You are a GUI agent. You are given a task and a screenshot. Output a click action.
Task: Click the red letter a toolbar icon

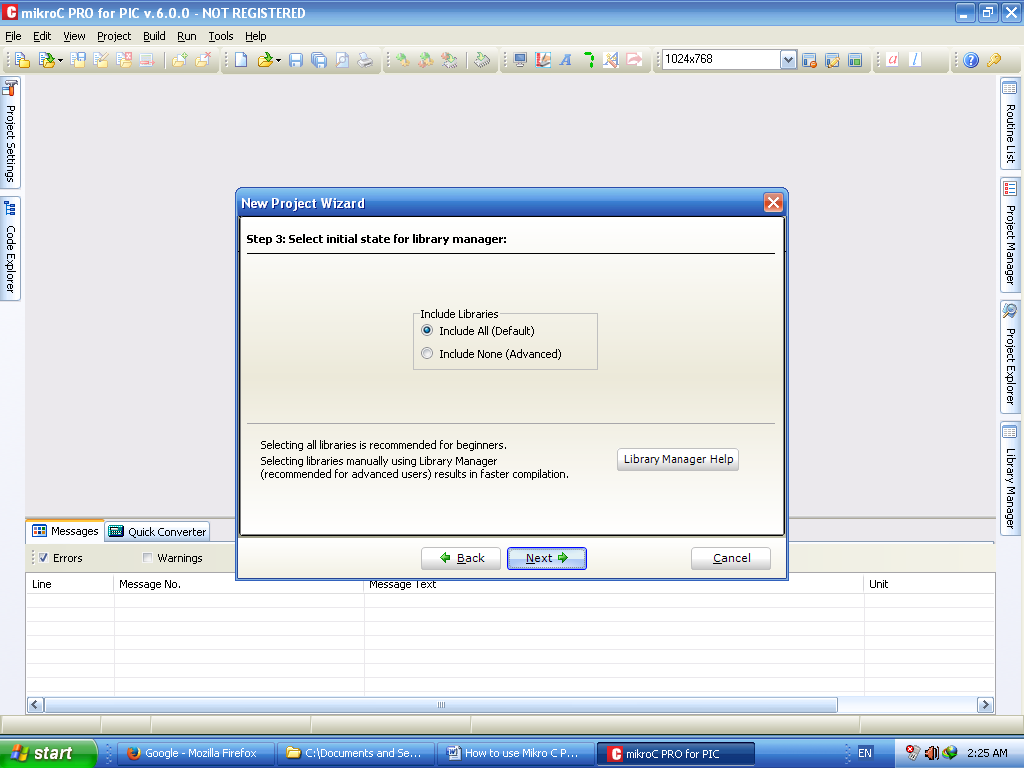[x=892, y=60]
